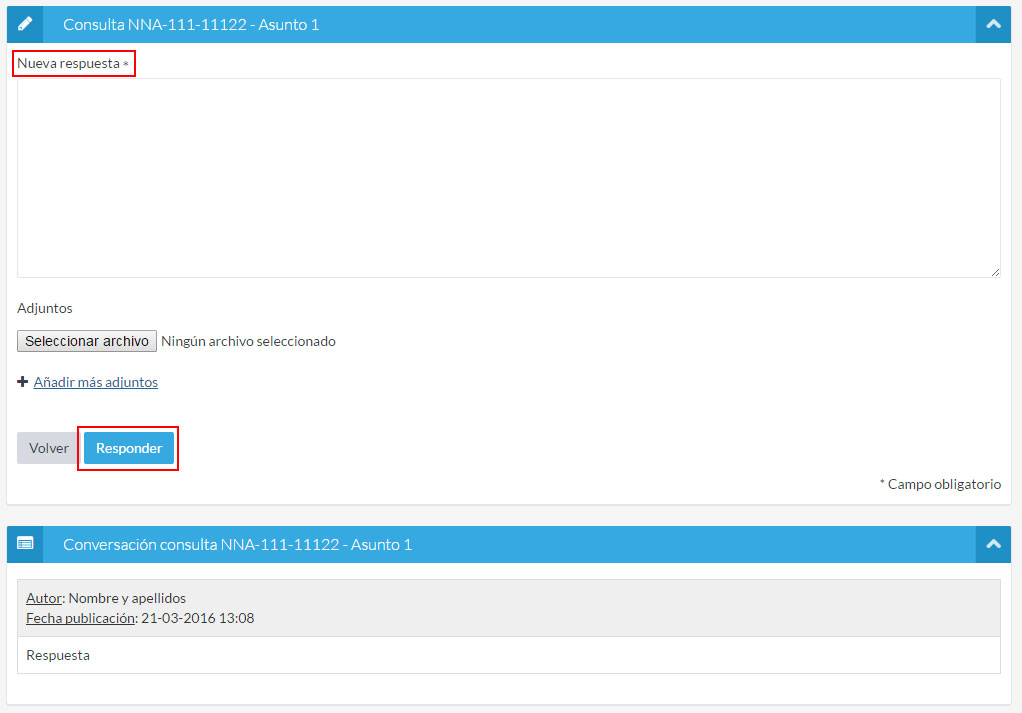Collapse the Consulta NNA-111-11122 reply panel

pos(993,24)
